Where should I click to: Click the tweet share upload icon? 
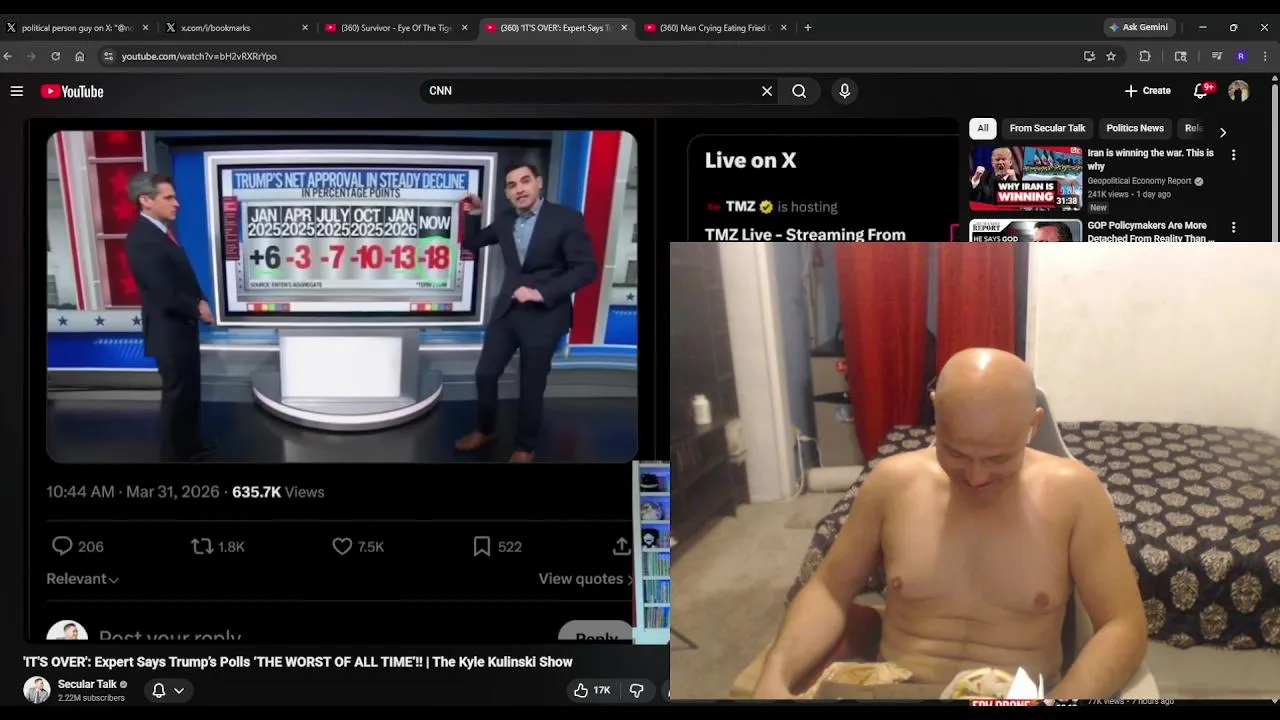[x=621, y=546]
